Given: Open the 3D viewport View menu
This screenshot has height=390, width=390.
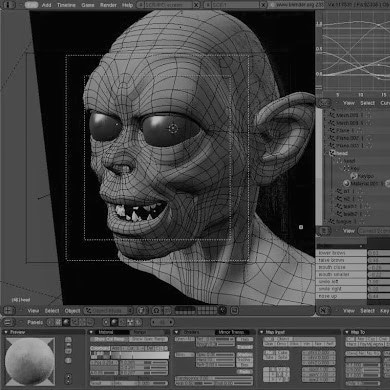Looking at the screenshot, I should coord(33,311).
